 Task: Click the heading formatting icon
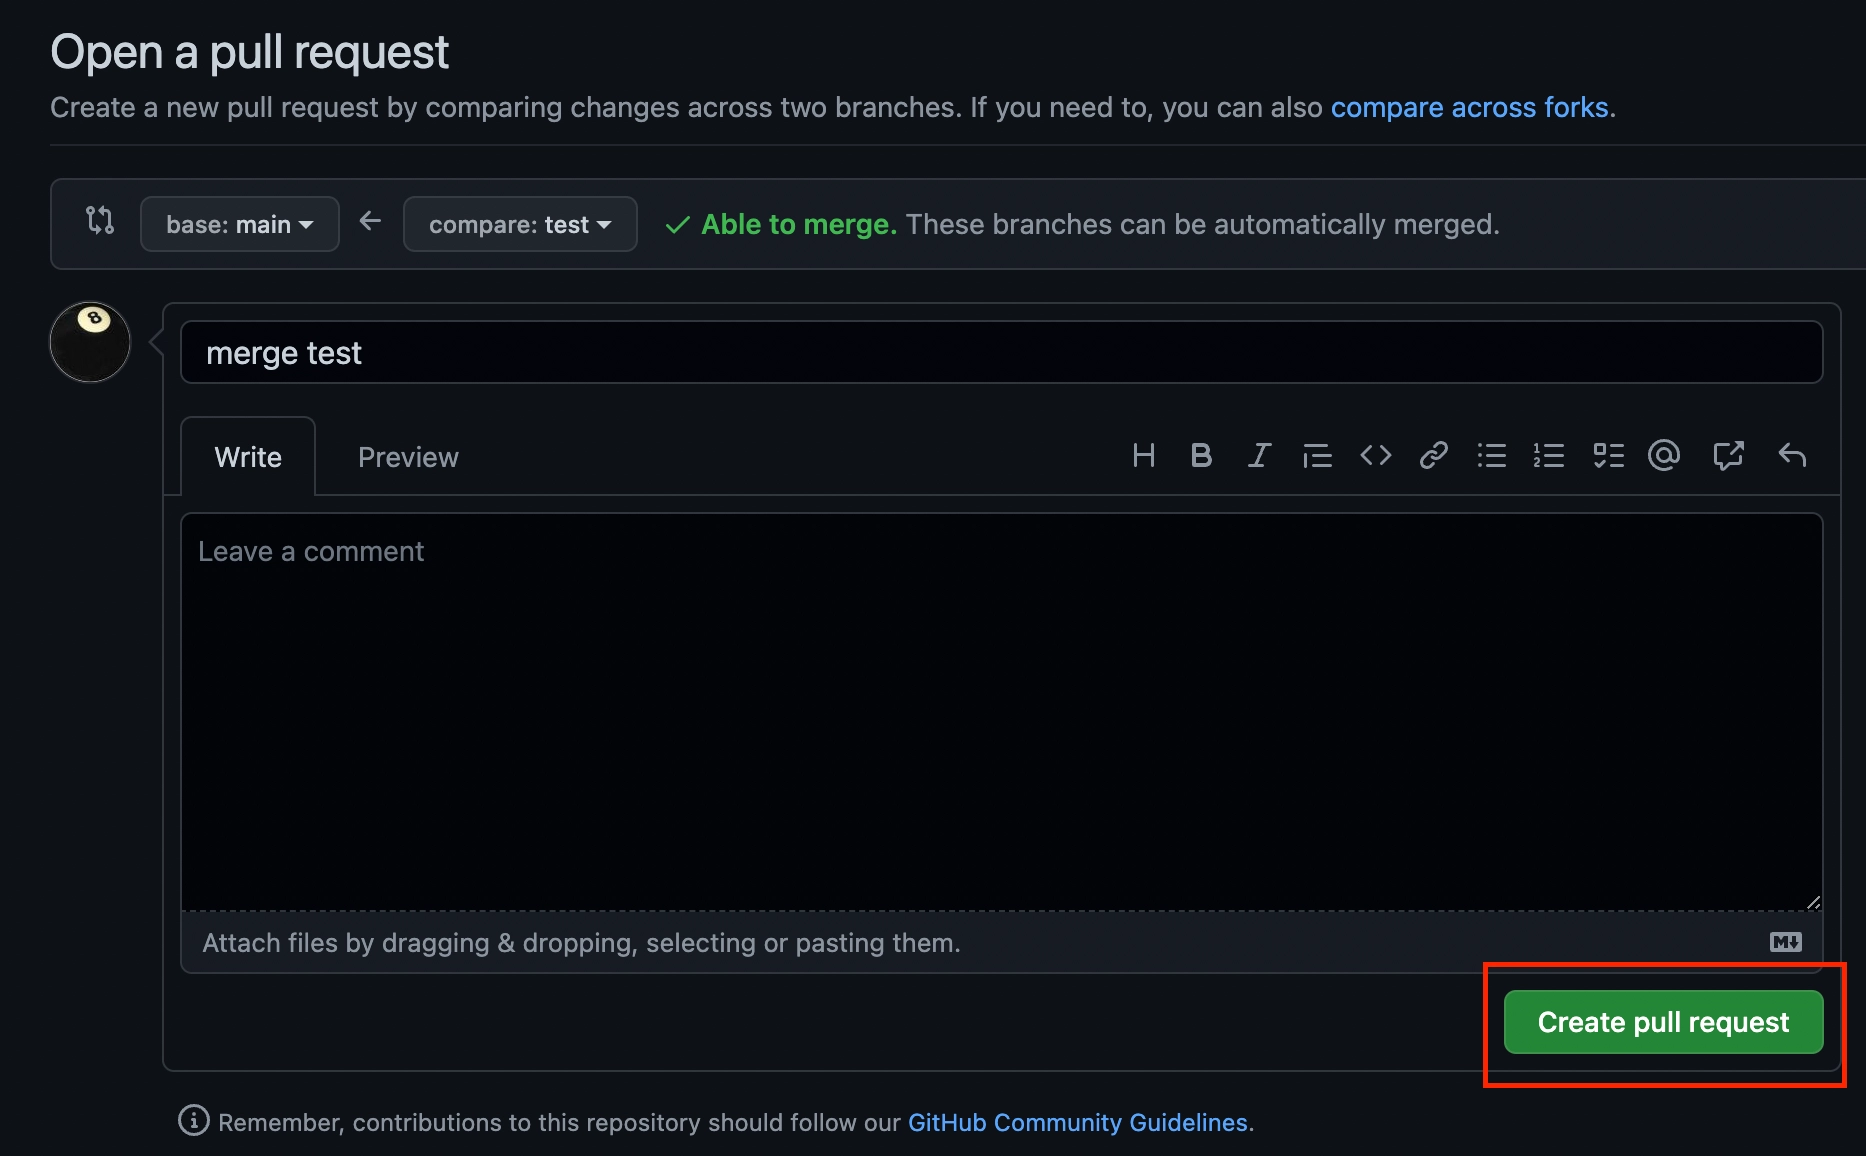tap(1144, 456)
